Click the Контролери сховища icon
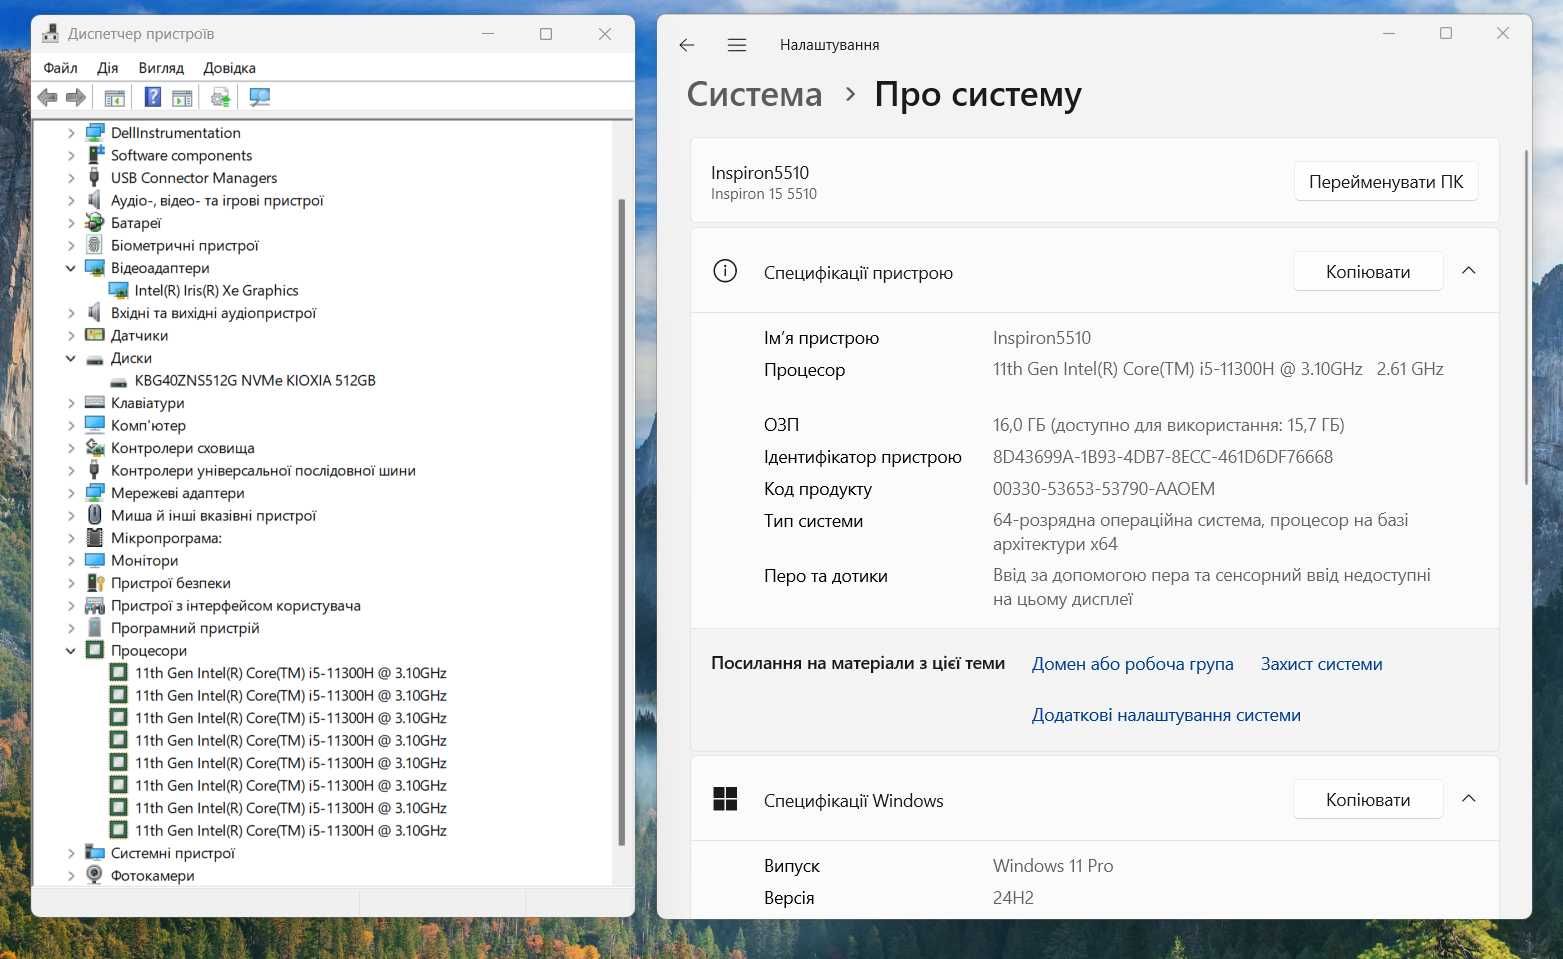1563x959 pixels. (x=95, y=447)
